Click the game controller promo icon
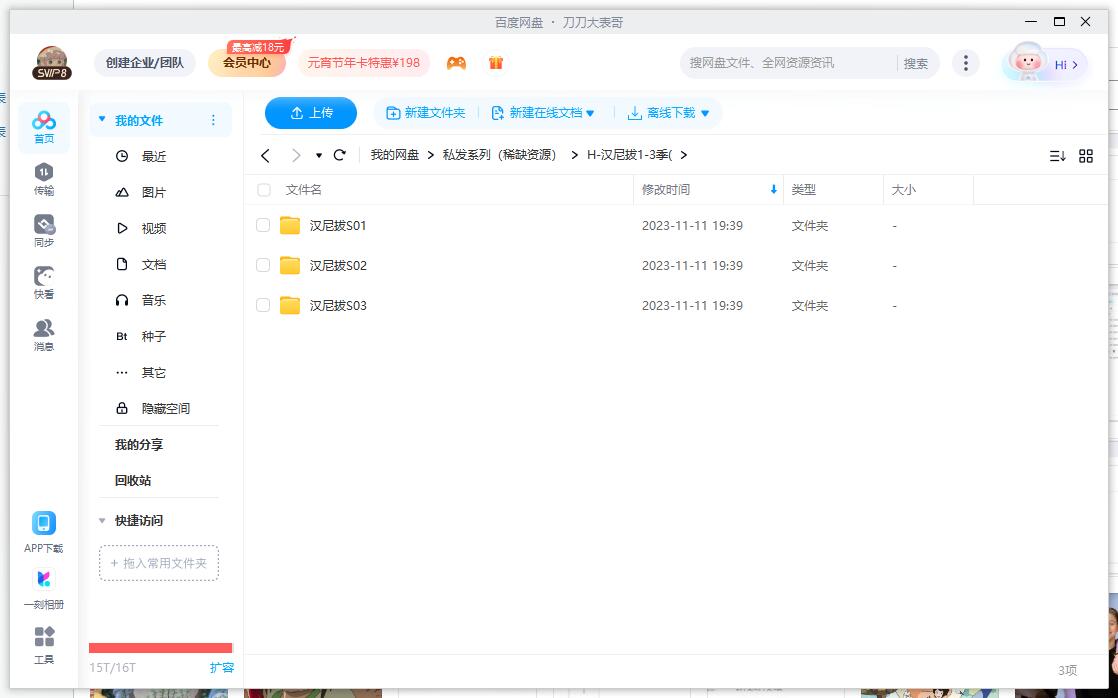This screenshot has width=1118, height=698. point(456,62)
